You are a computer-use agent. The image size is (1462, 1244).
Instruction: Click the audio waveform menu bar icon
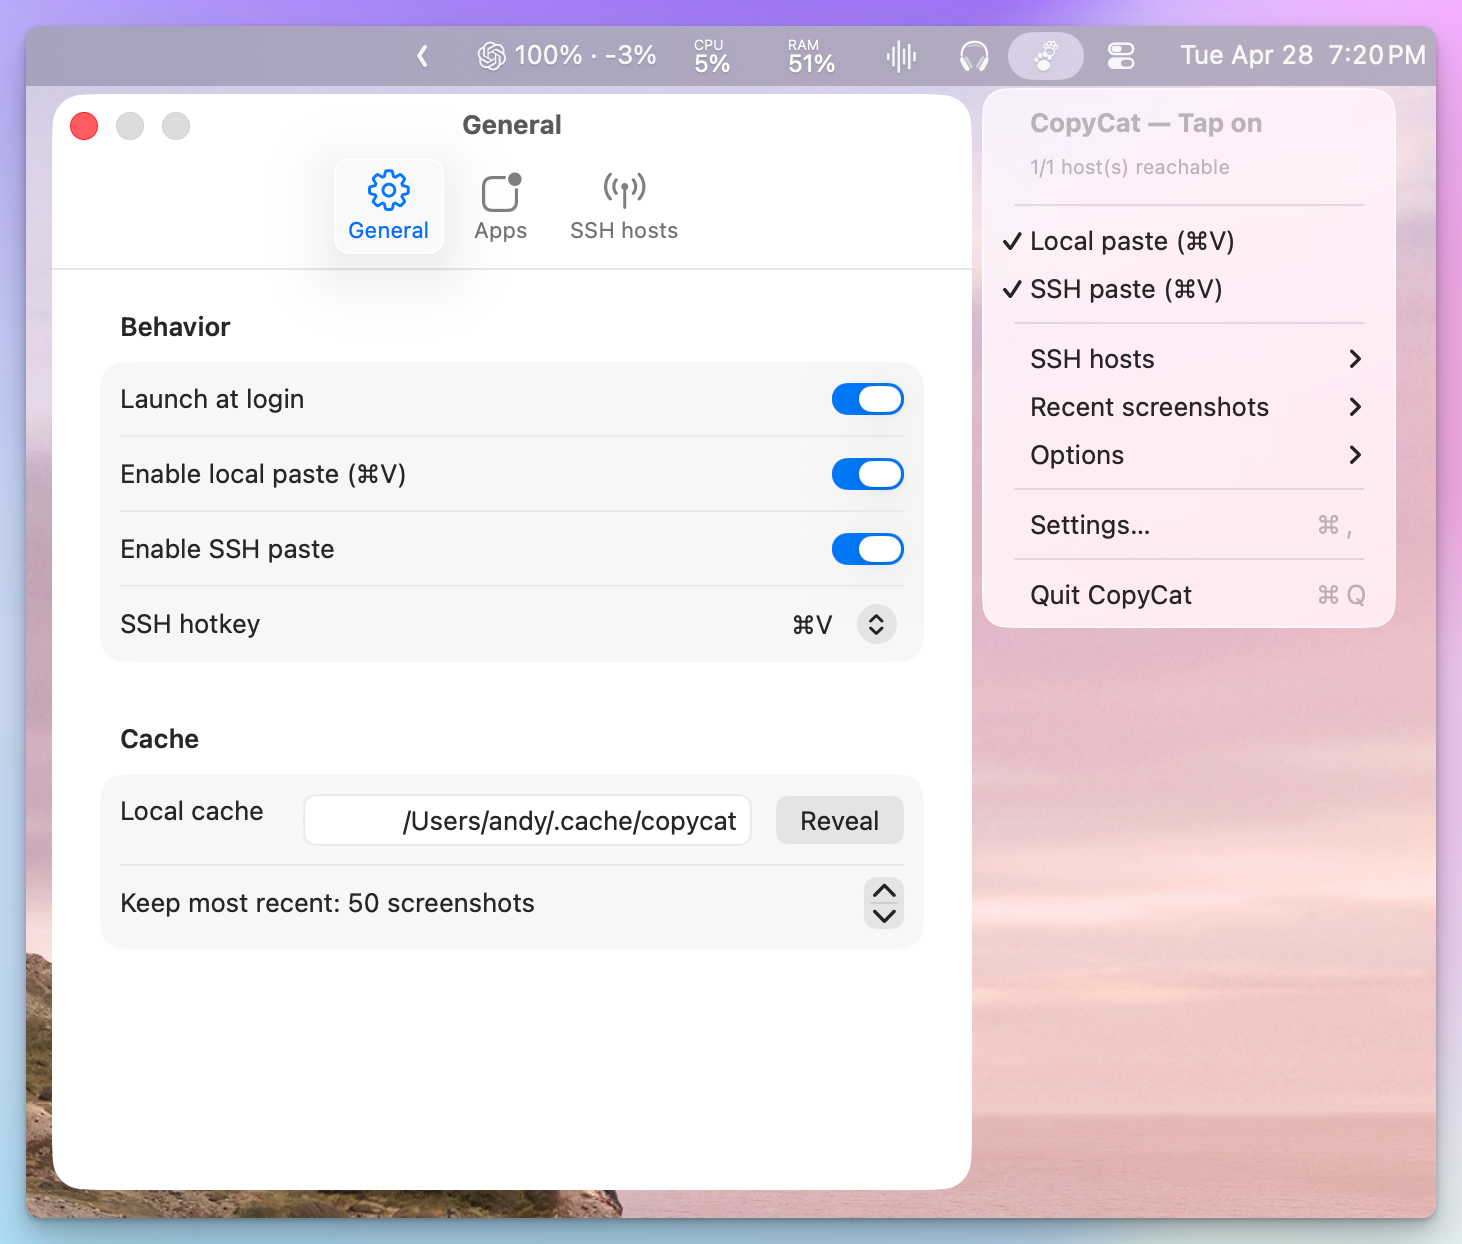(901, 56)
